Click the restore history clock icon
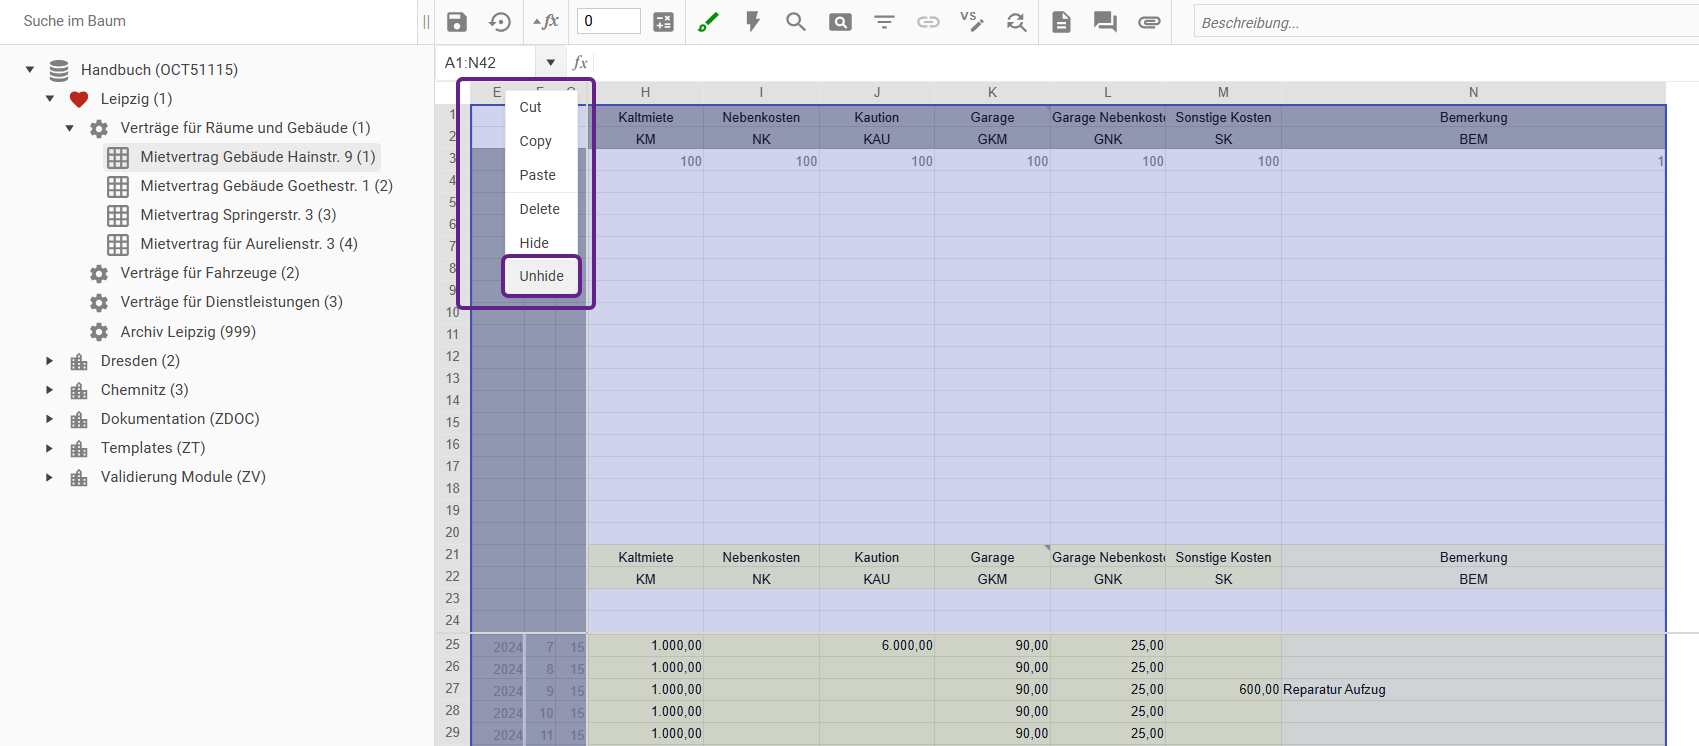Viewport: 1699px width, 746px height. (500, 22)
